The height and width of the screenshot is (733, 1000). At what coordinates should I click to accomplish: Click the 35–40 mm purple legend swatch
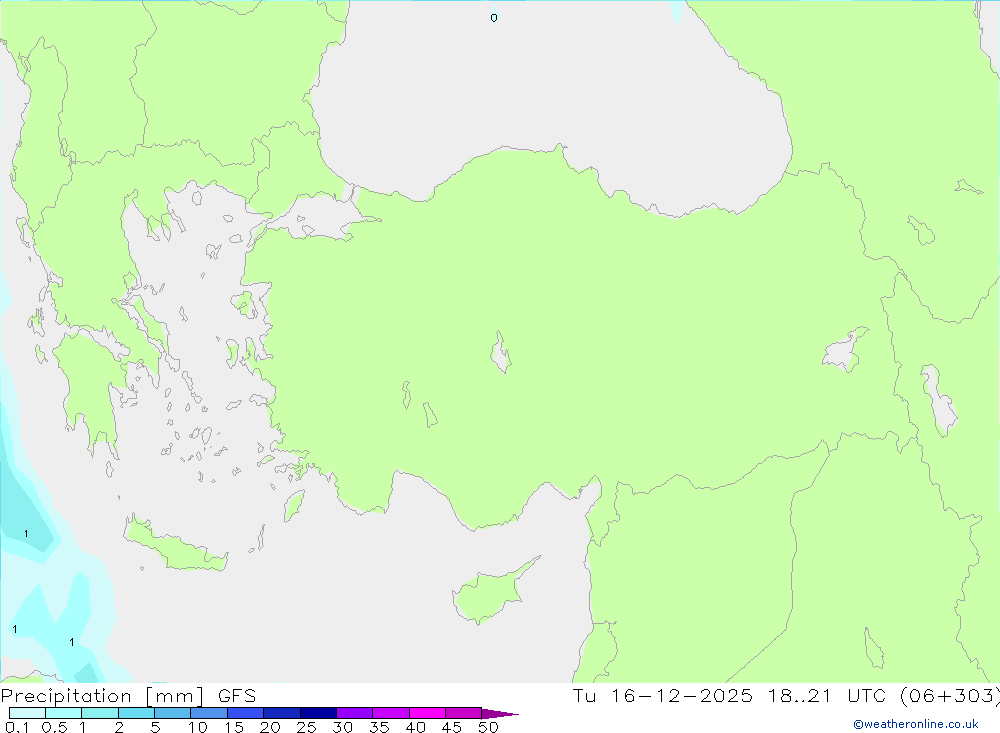tap(390, 713)
